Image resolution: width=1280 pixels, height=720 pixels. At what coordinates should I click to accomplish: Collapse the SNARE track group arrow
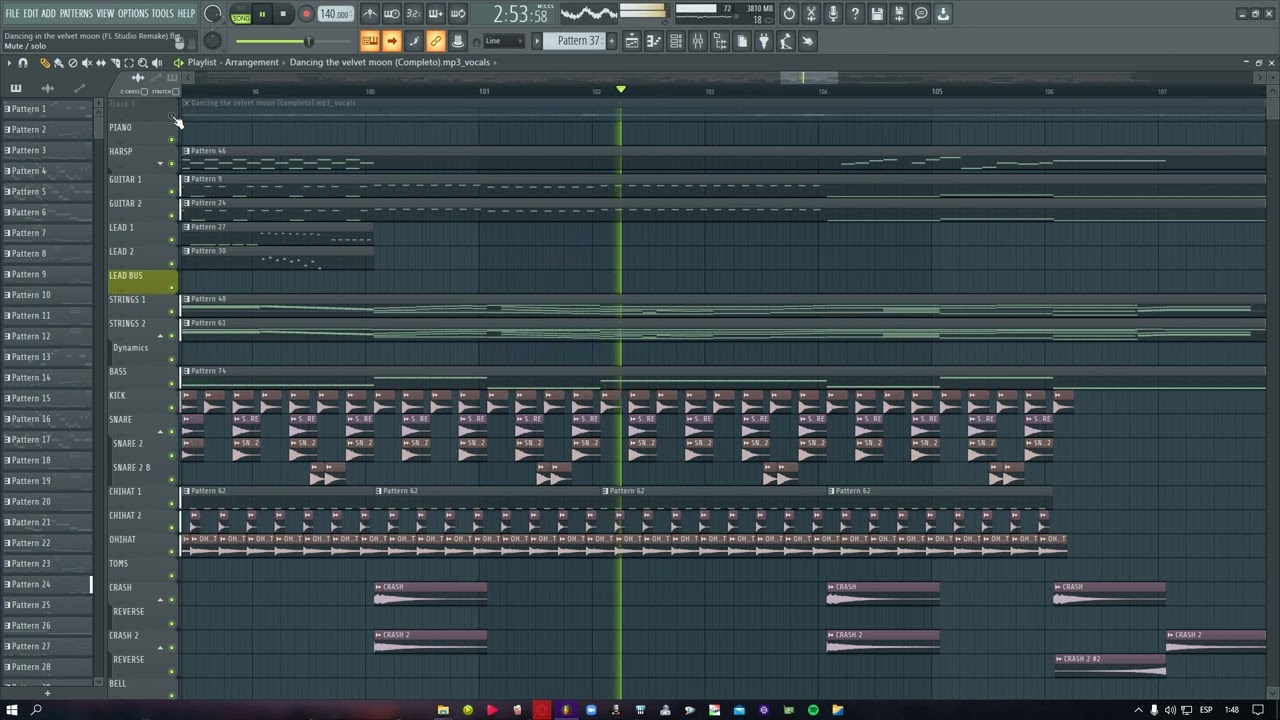tap(160, 431)
